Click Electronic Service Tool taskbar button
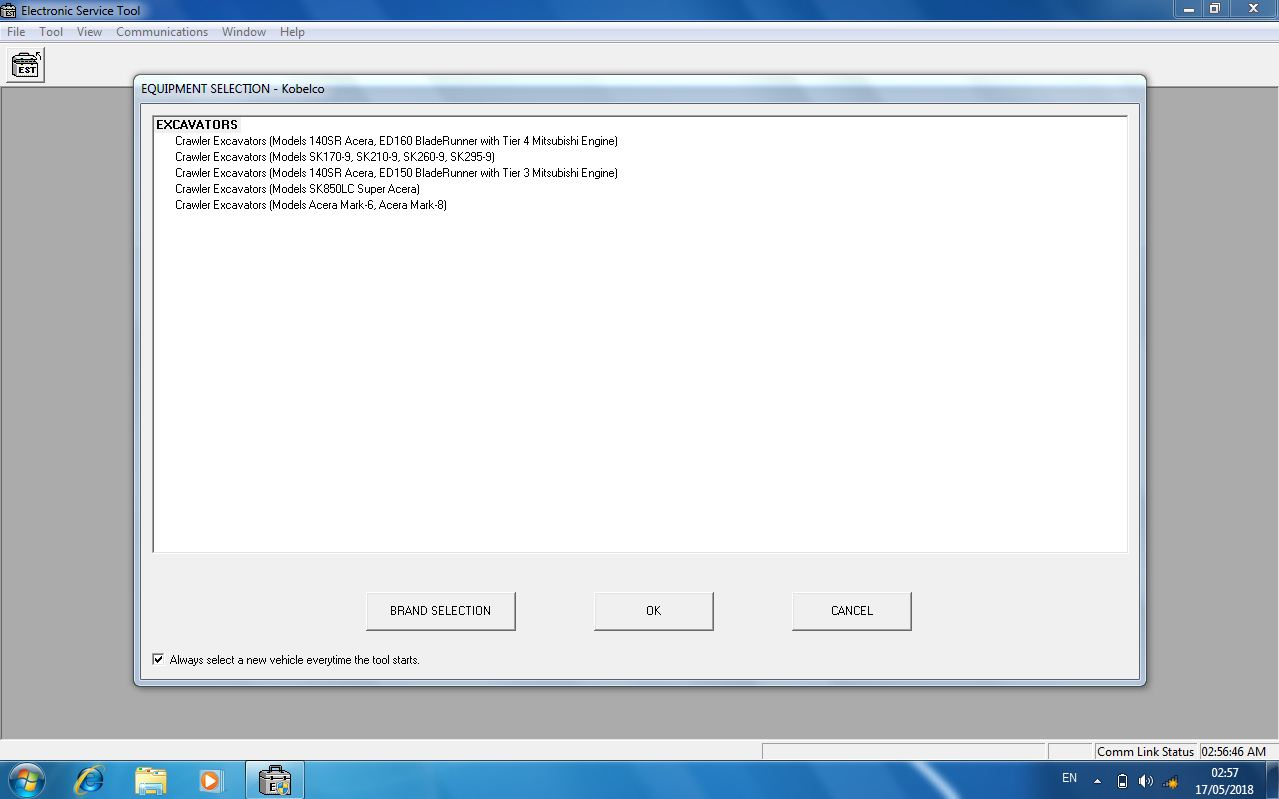The image size is (1279, 799). tap(274, 780)
